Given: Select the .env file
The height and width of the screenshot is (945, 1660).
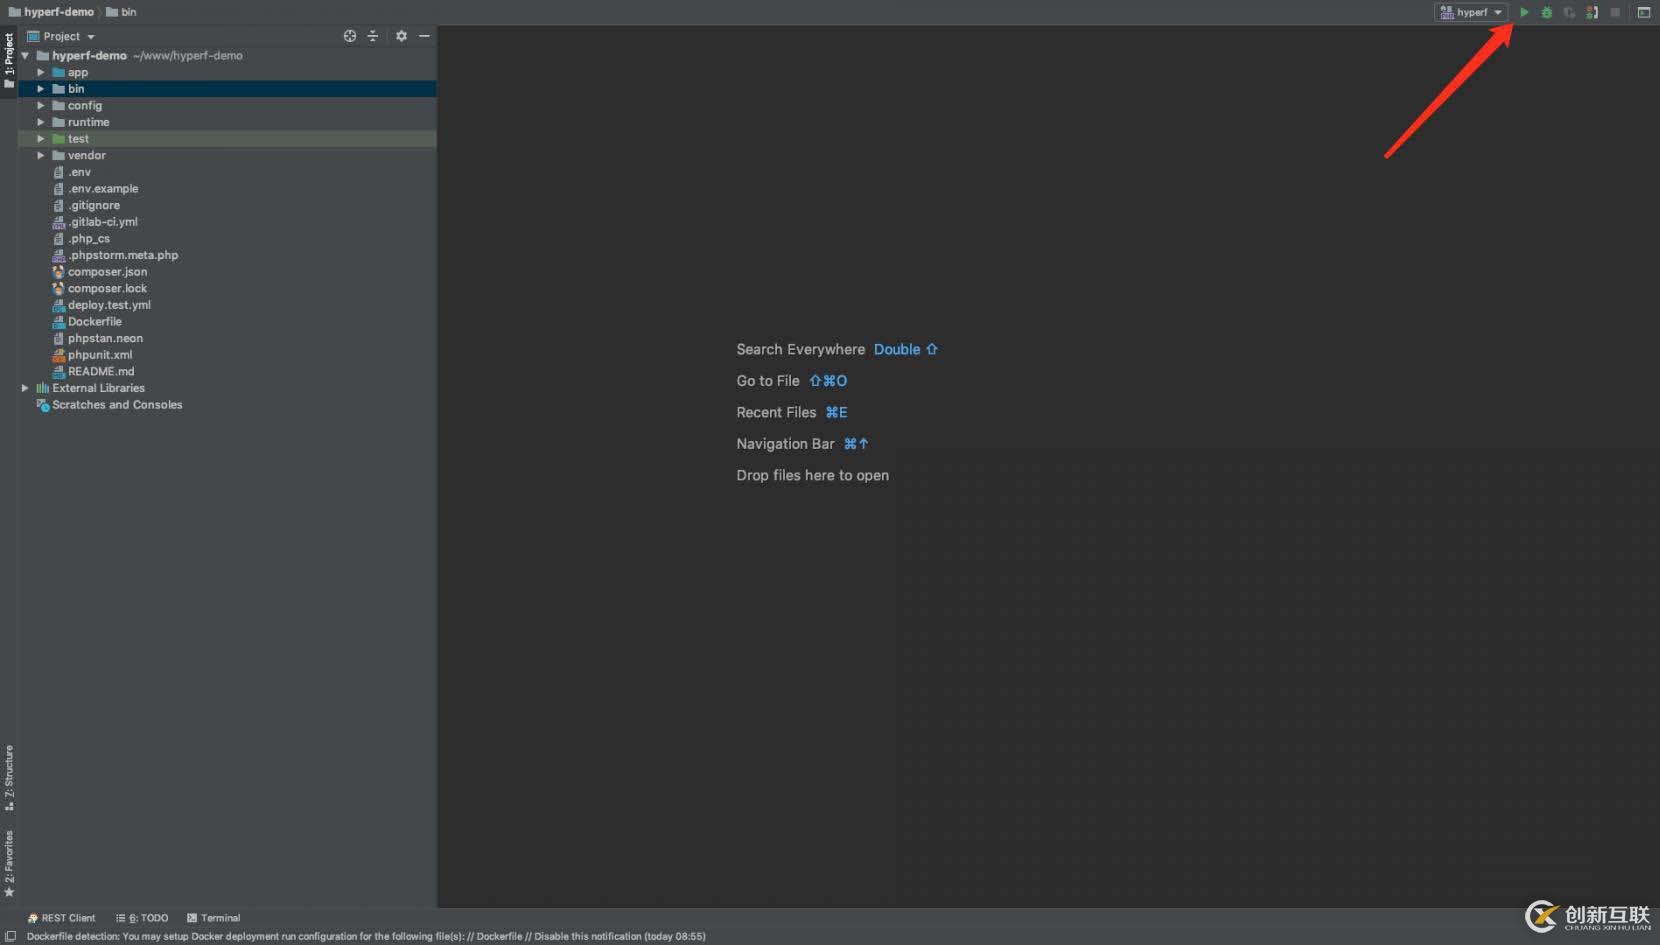Looking at the screenshot, I should (79, 172).
